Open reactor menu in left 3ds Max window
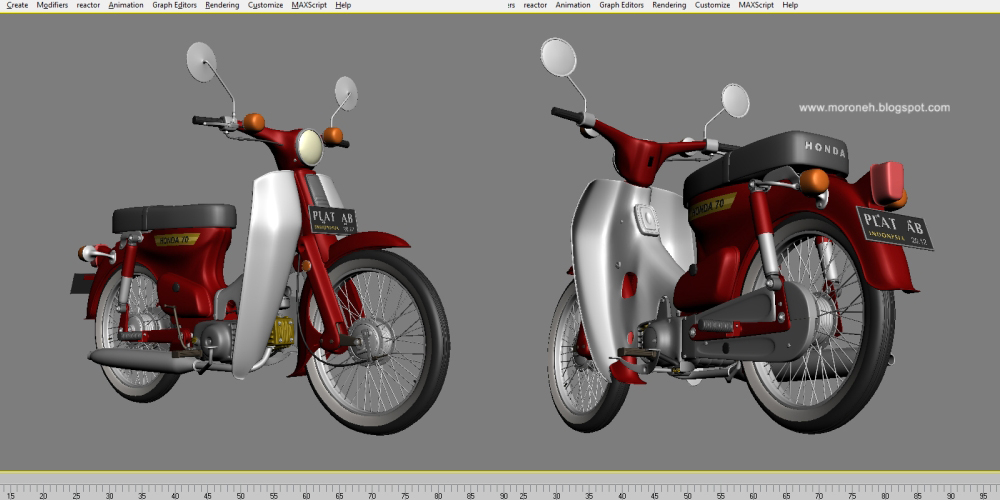The height and width of the screenshot is (500, 1000). point(88,5)
